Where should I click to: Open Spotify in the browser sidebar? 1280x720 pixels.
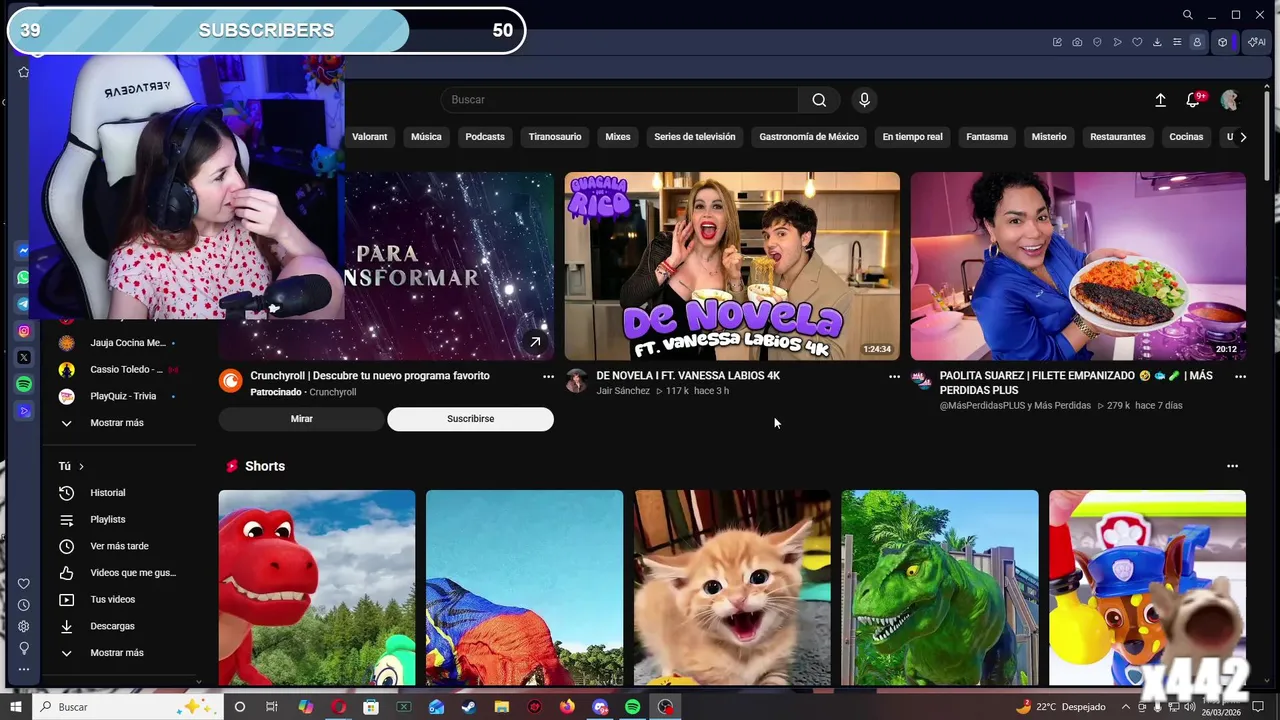tap(24, 384)
